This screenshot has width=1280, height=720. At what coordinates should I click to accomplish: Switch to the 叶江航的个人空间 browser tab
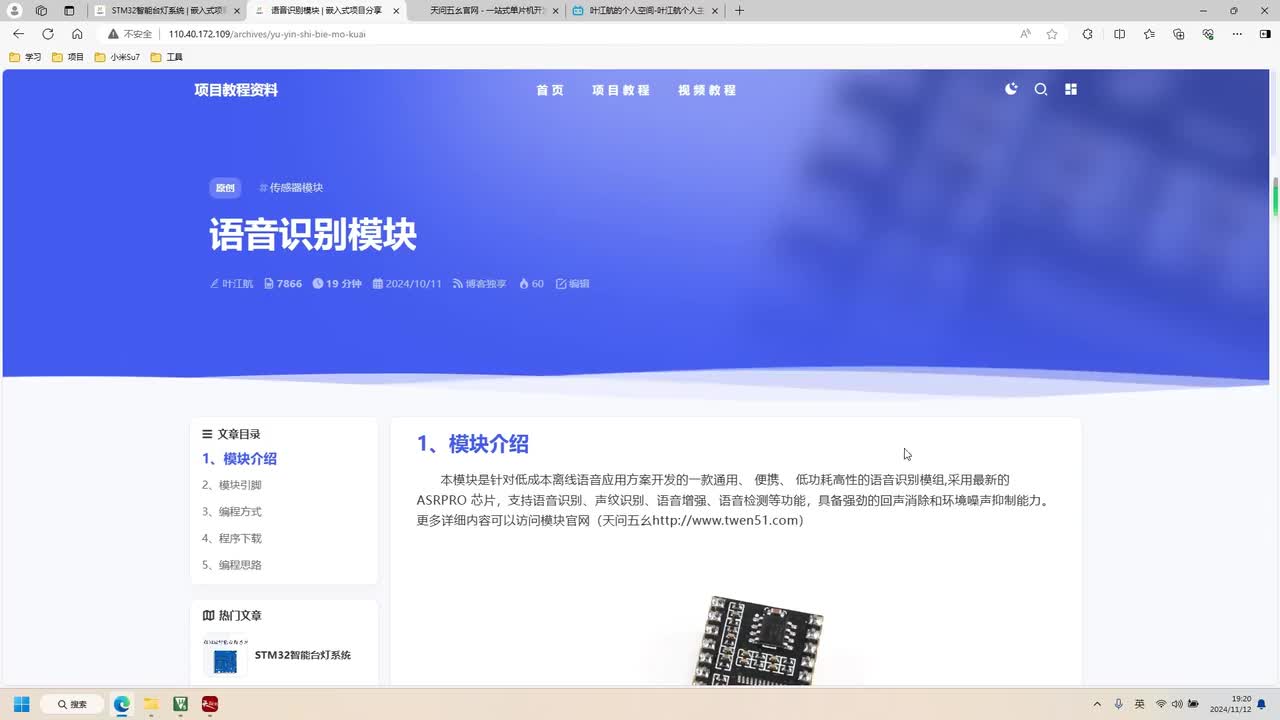(x=645, y=11)
